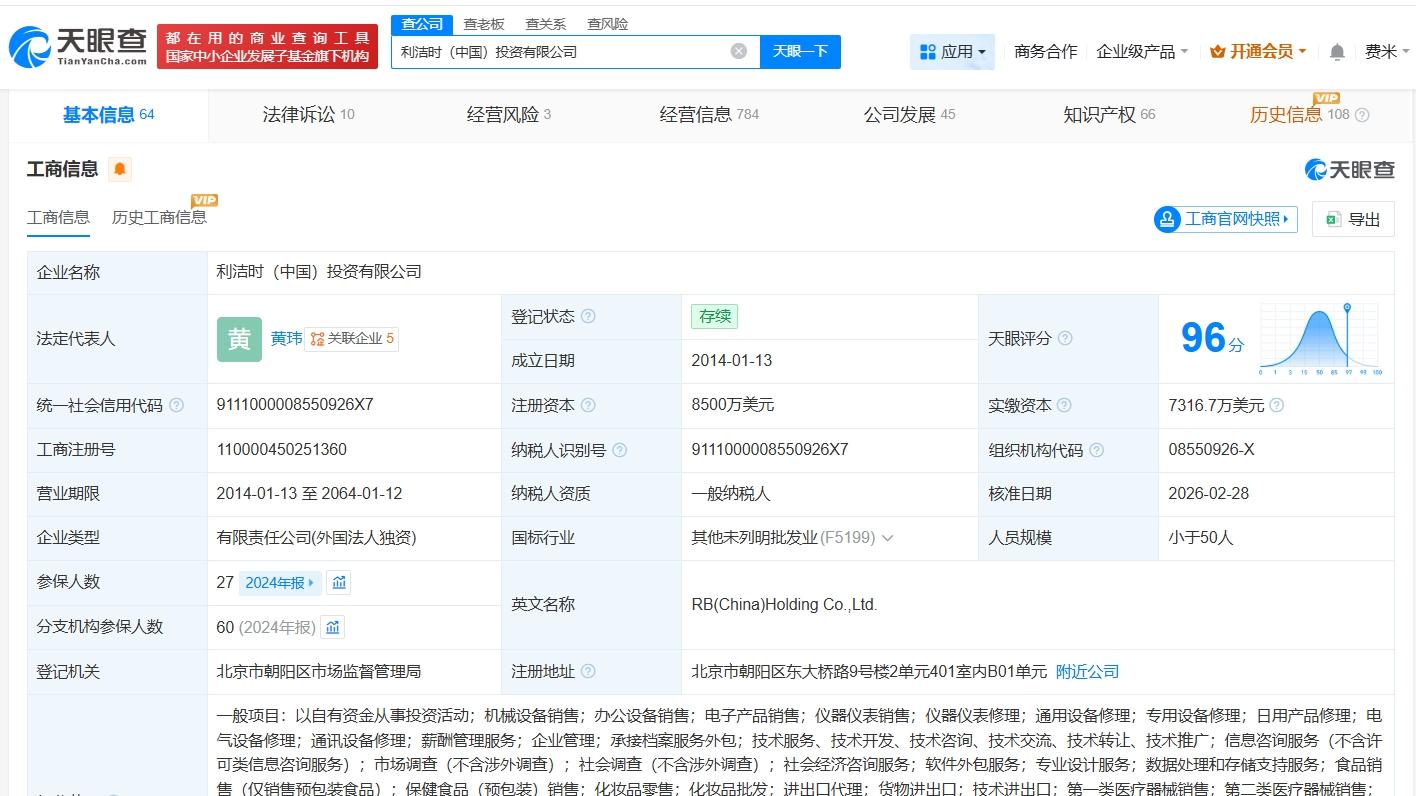Click the trend chart icon beside 分支机构参保人数

point(331,627)
